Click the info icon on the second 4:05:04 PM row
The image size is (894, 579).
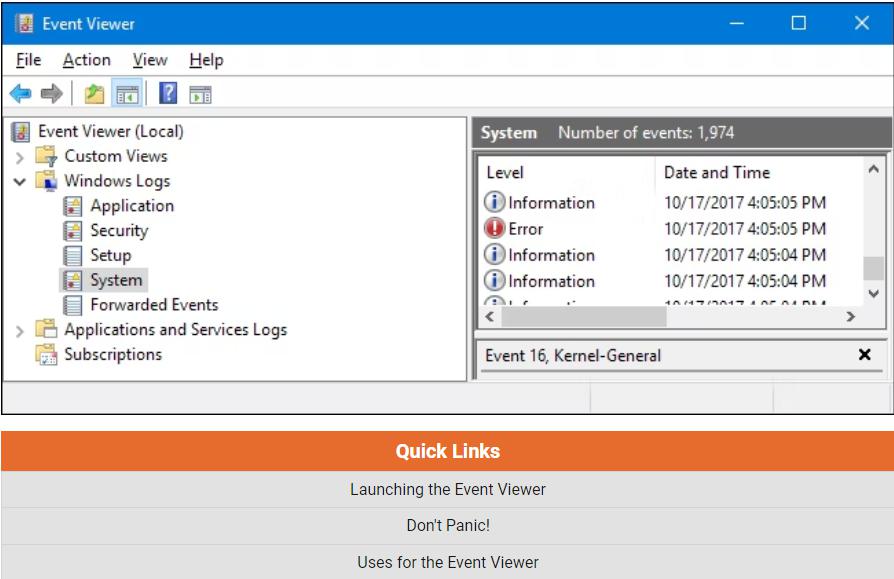pyautogui.click(x=494, y=281)
